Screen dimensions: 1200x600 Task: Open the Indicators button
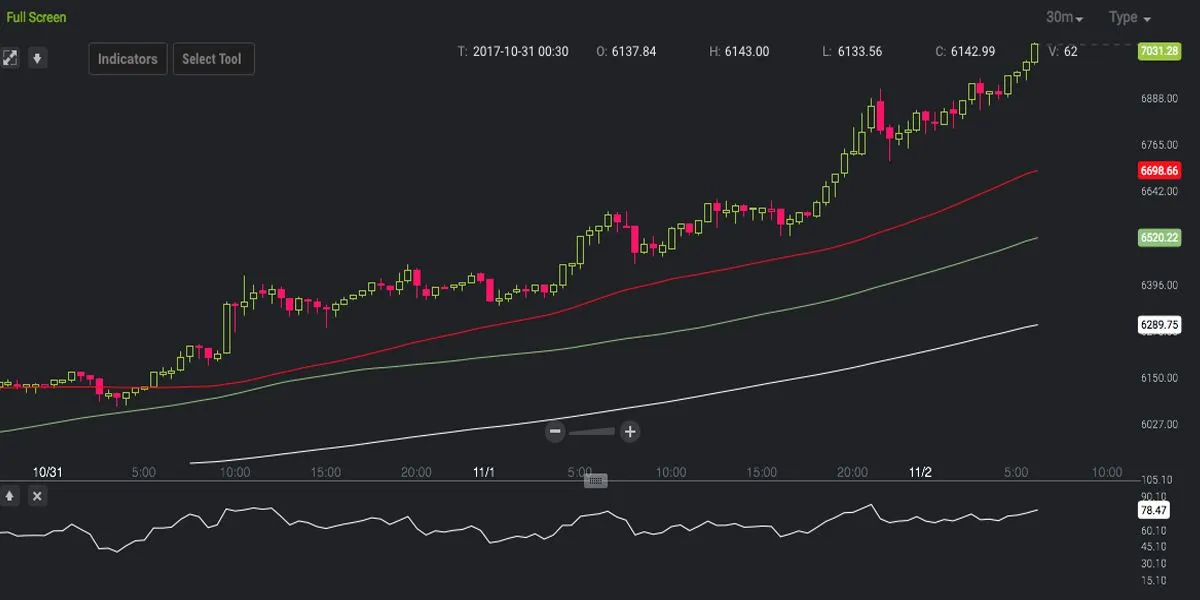pyautogui.click(x=128, y=59)
